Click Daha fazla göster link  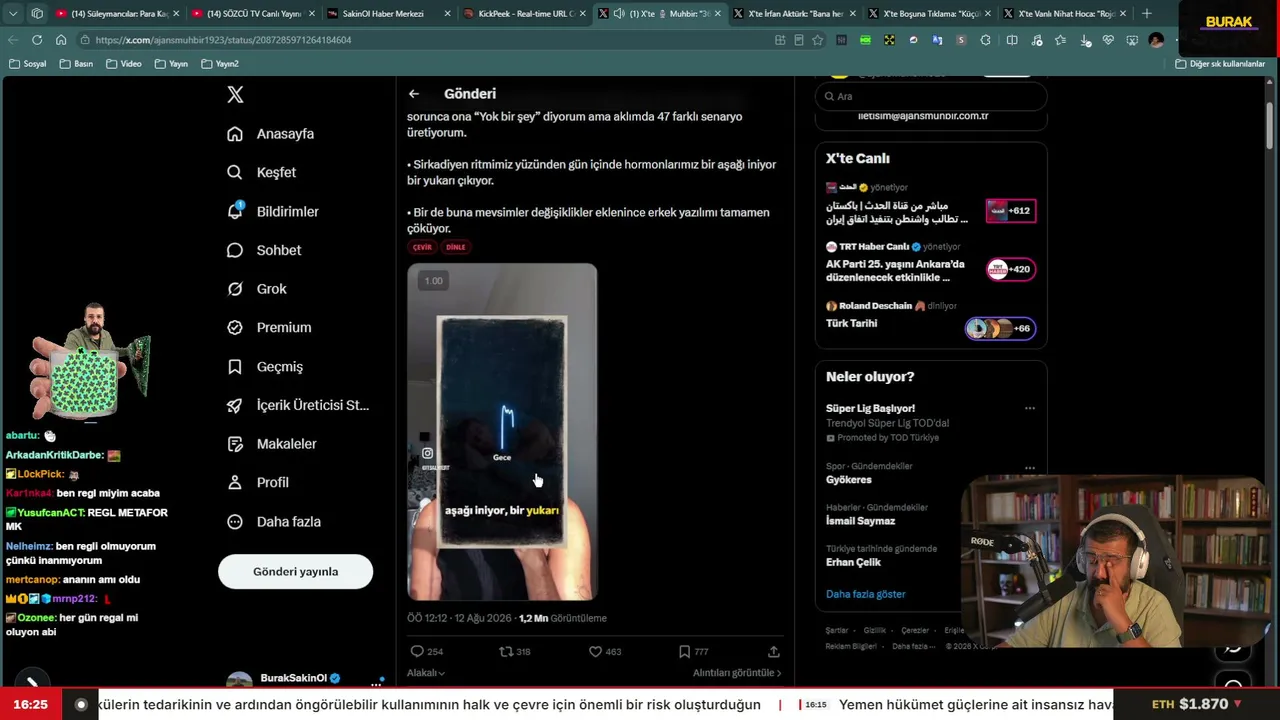click(865, 594)
